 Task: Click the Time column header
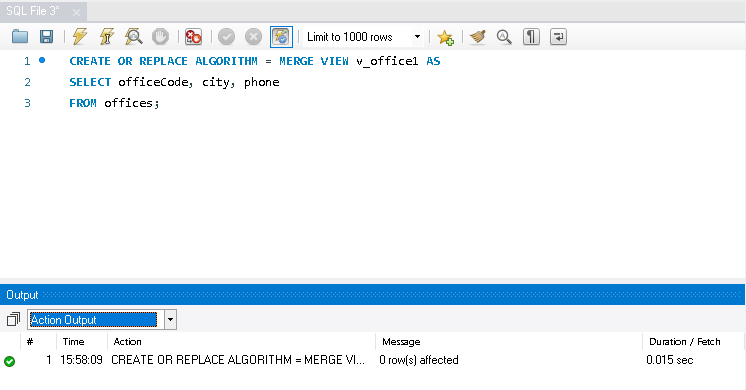click(73, 341)
